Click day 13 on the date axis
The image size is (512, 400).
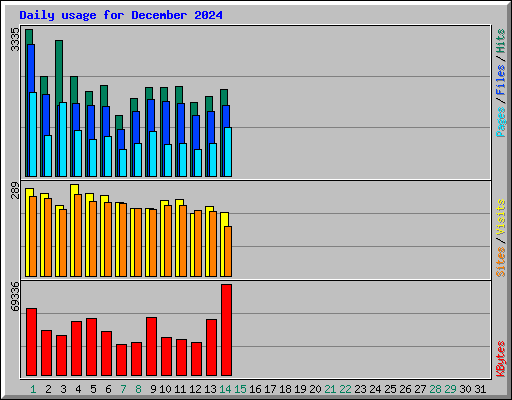210,389
